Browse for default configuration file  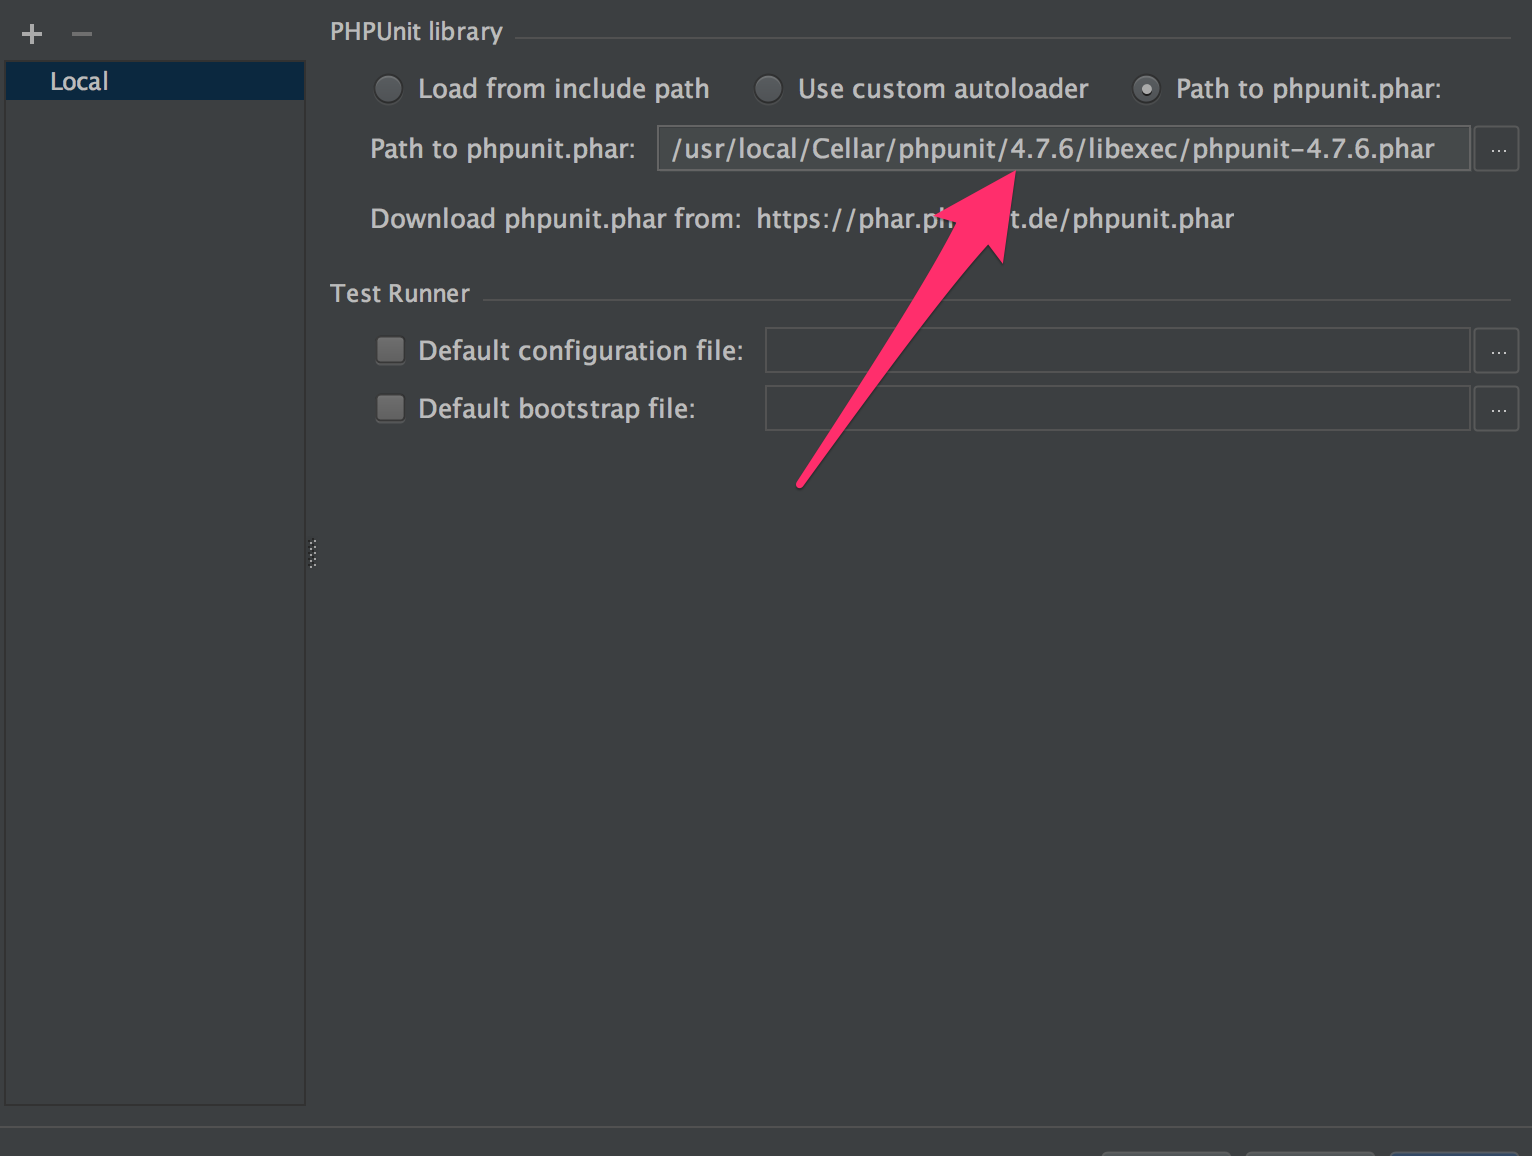point(1497,351)
